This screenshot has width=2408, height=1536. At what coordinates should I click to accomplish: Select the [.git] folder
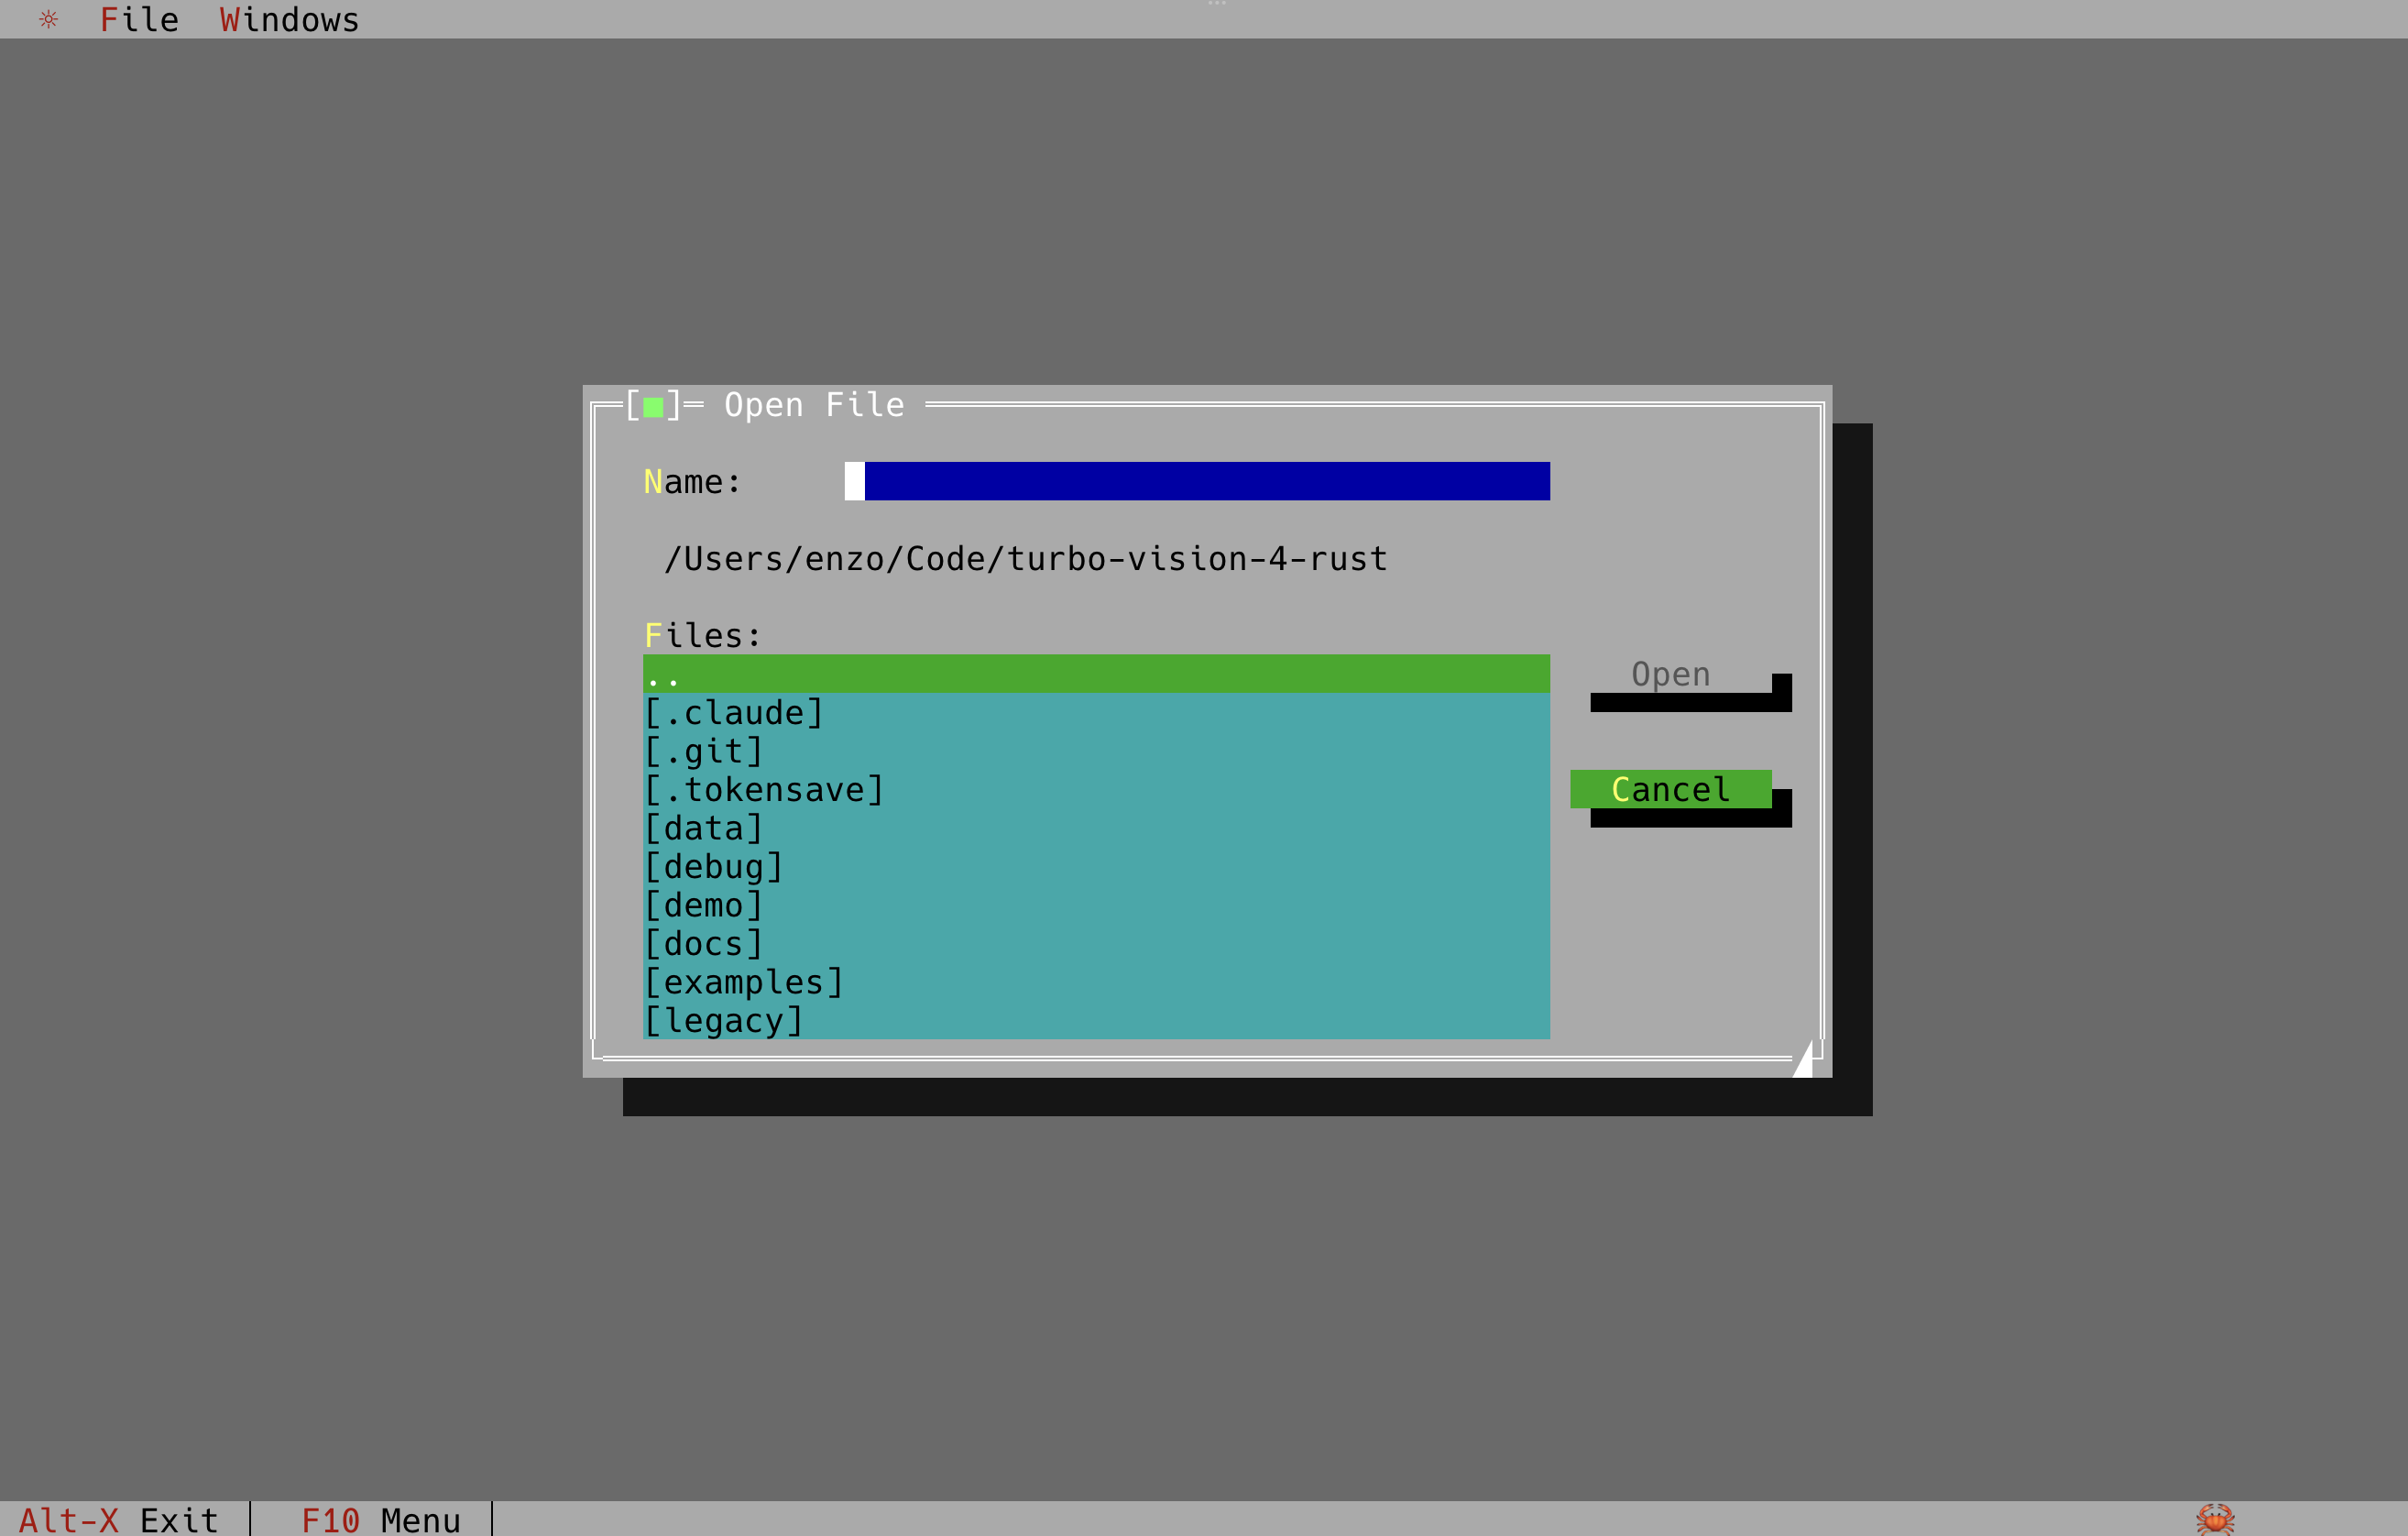pyautogui.click(x=1096, y=751)
